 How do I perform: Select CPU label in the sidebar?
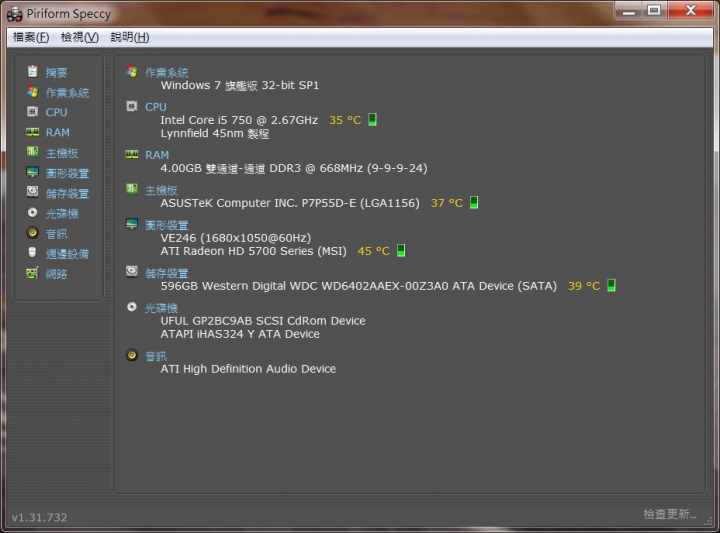(56, 112)
